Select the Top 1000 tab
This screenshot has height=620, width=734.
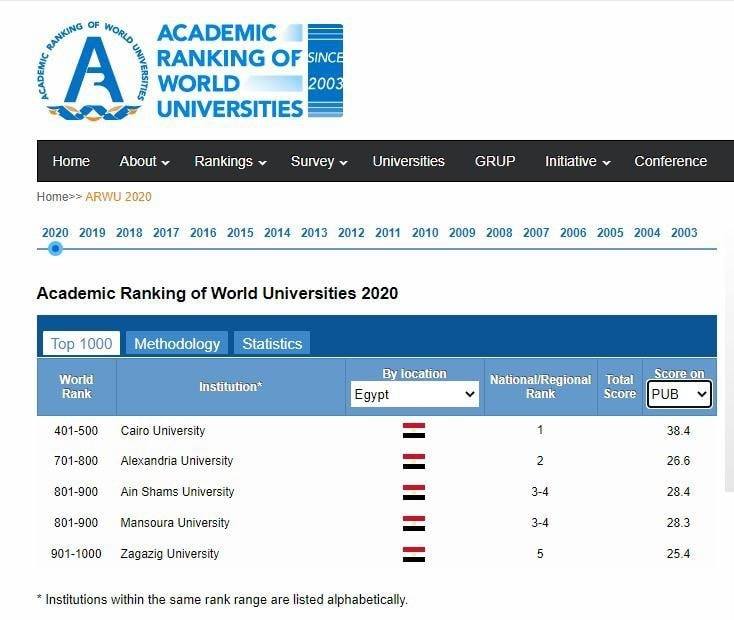[81, 344]
